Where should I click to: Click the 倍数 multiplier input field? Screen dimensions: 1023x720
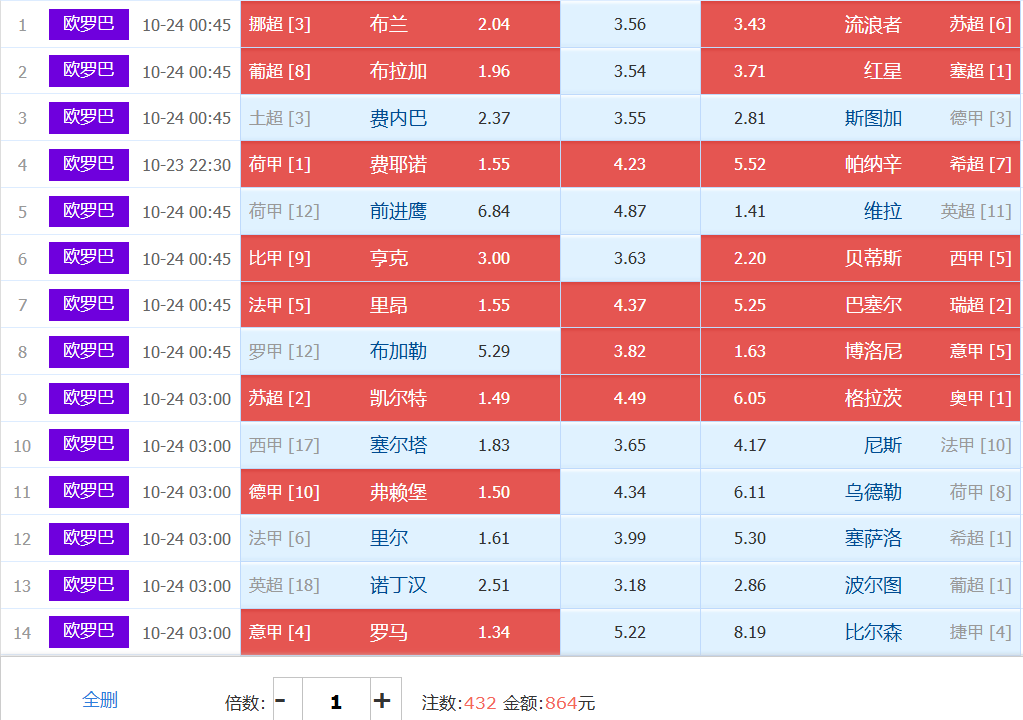pyautogui.click(x=335, y=701)
